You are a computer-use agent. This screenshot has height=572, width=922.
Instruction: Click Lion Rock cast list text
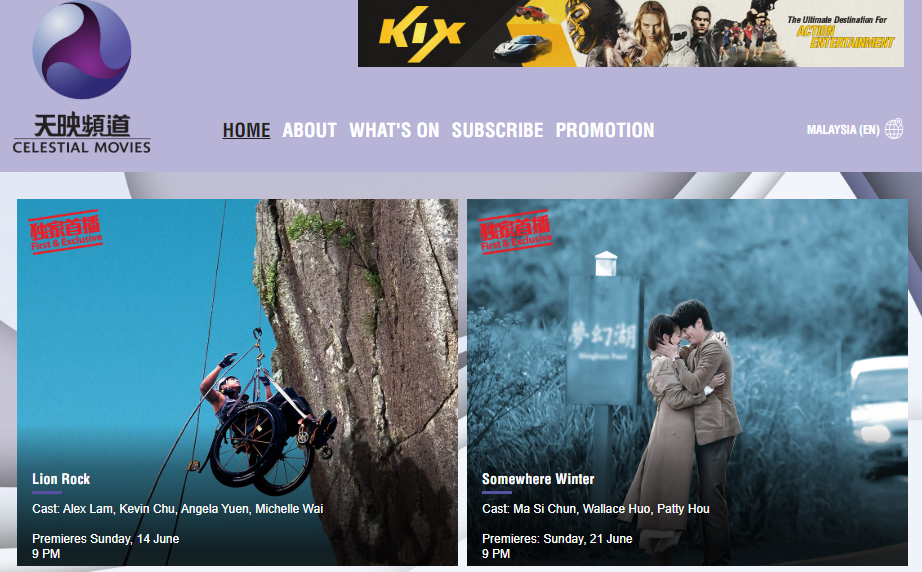tap(178, 509)
